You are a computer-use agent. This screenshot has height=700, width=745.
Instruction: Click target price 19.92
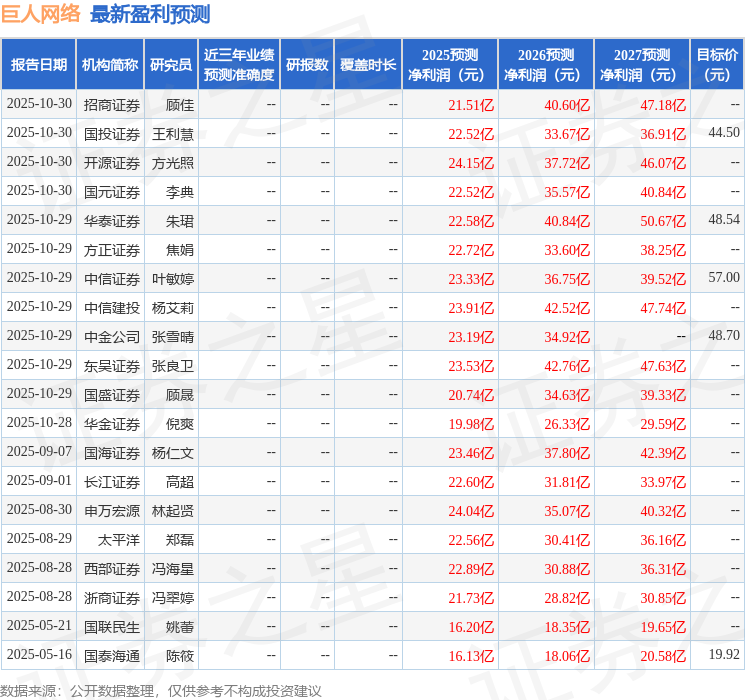pyautogui.click(x=724, y=654)
